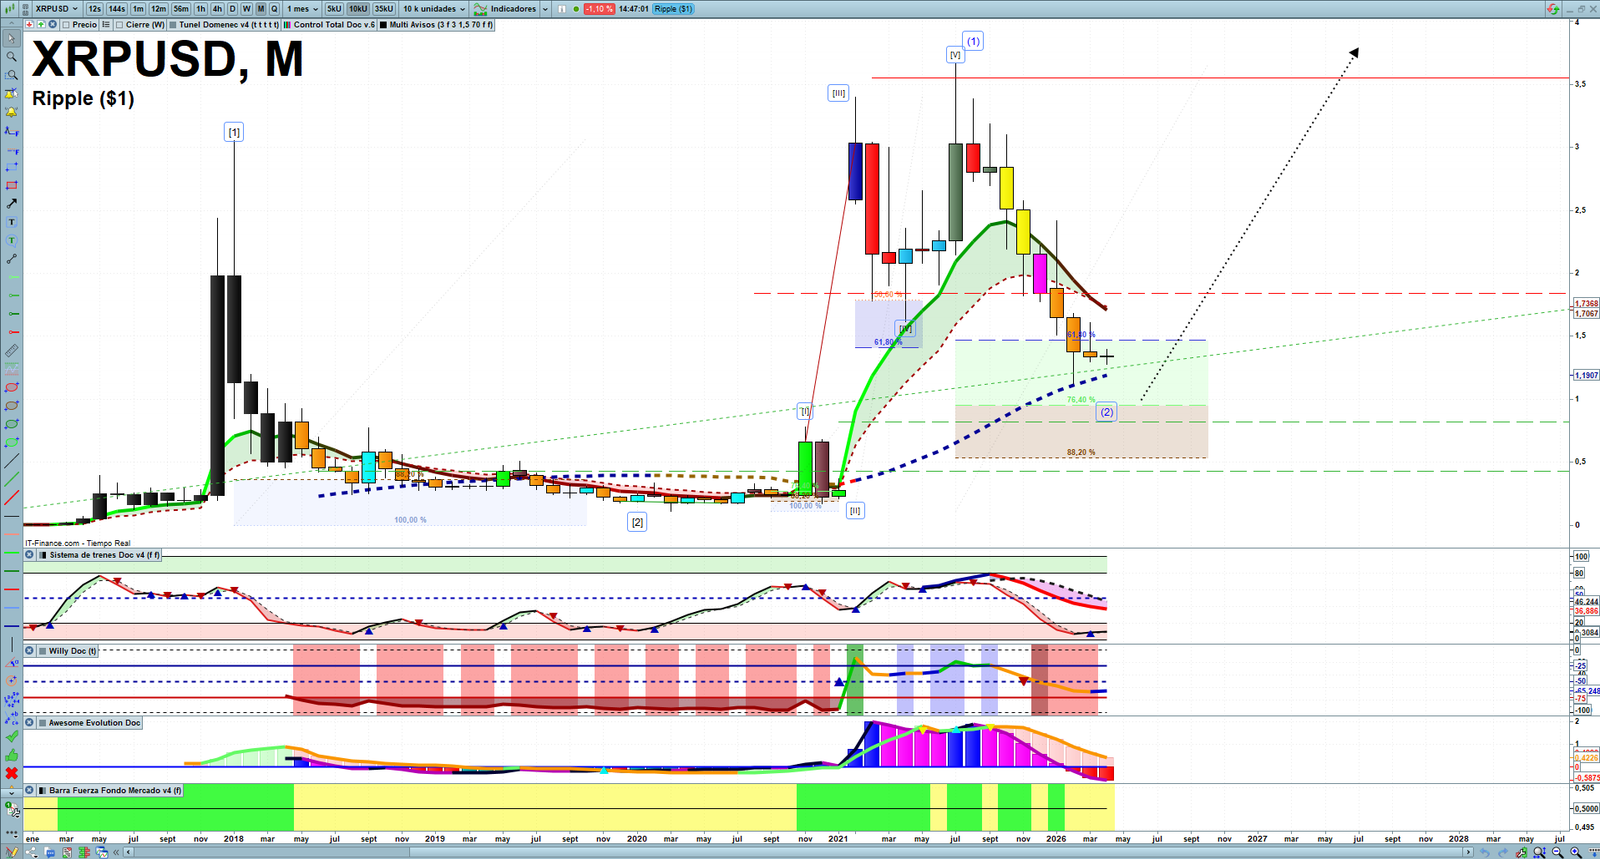Screen dimensions: 1600x859
Task: Select the speech bubble comment tool
Action: [x=11, y=240]
